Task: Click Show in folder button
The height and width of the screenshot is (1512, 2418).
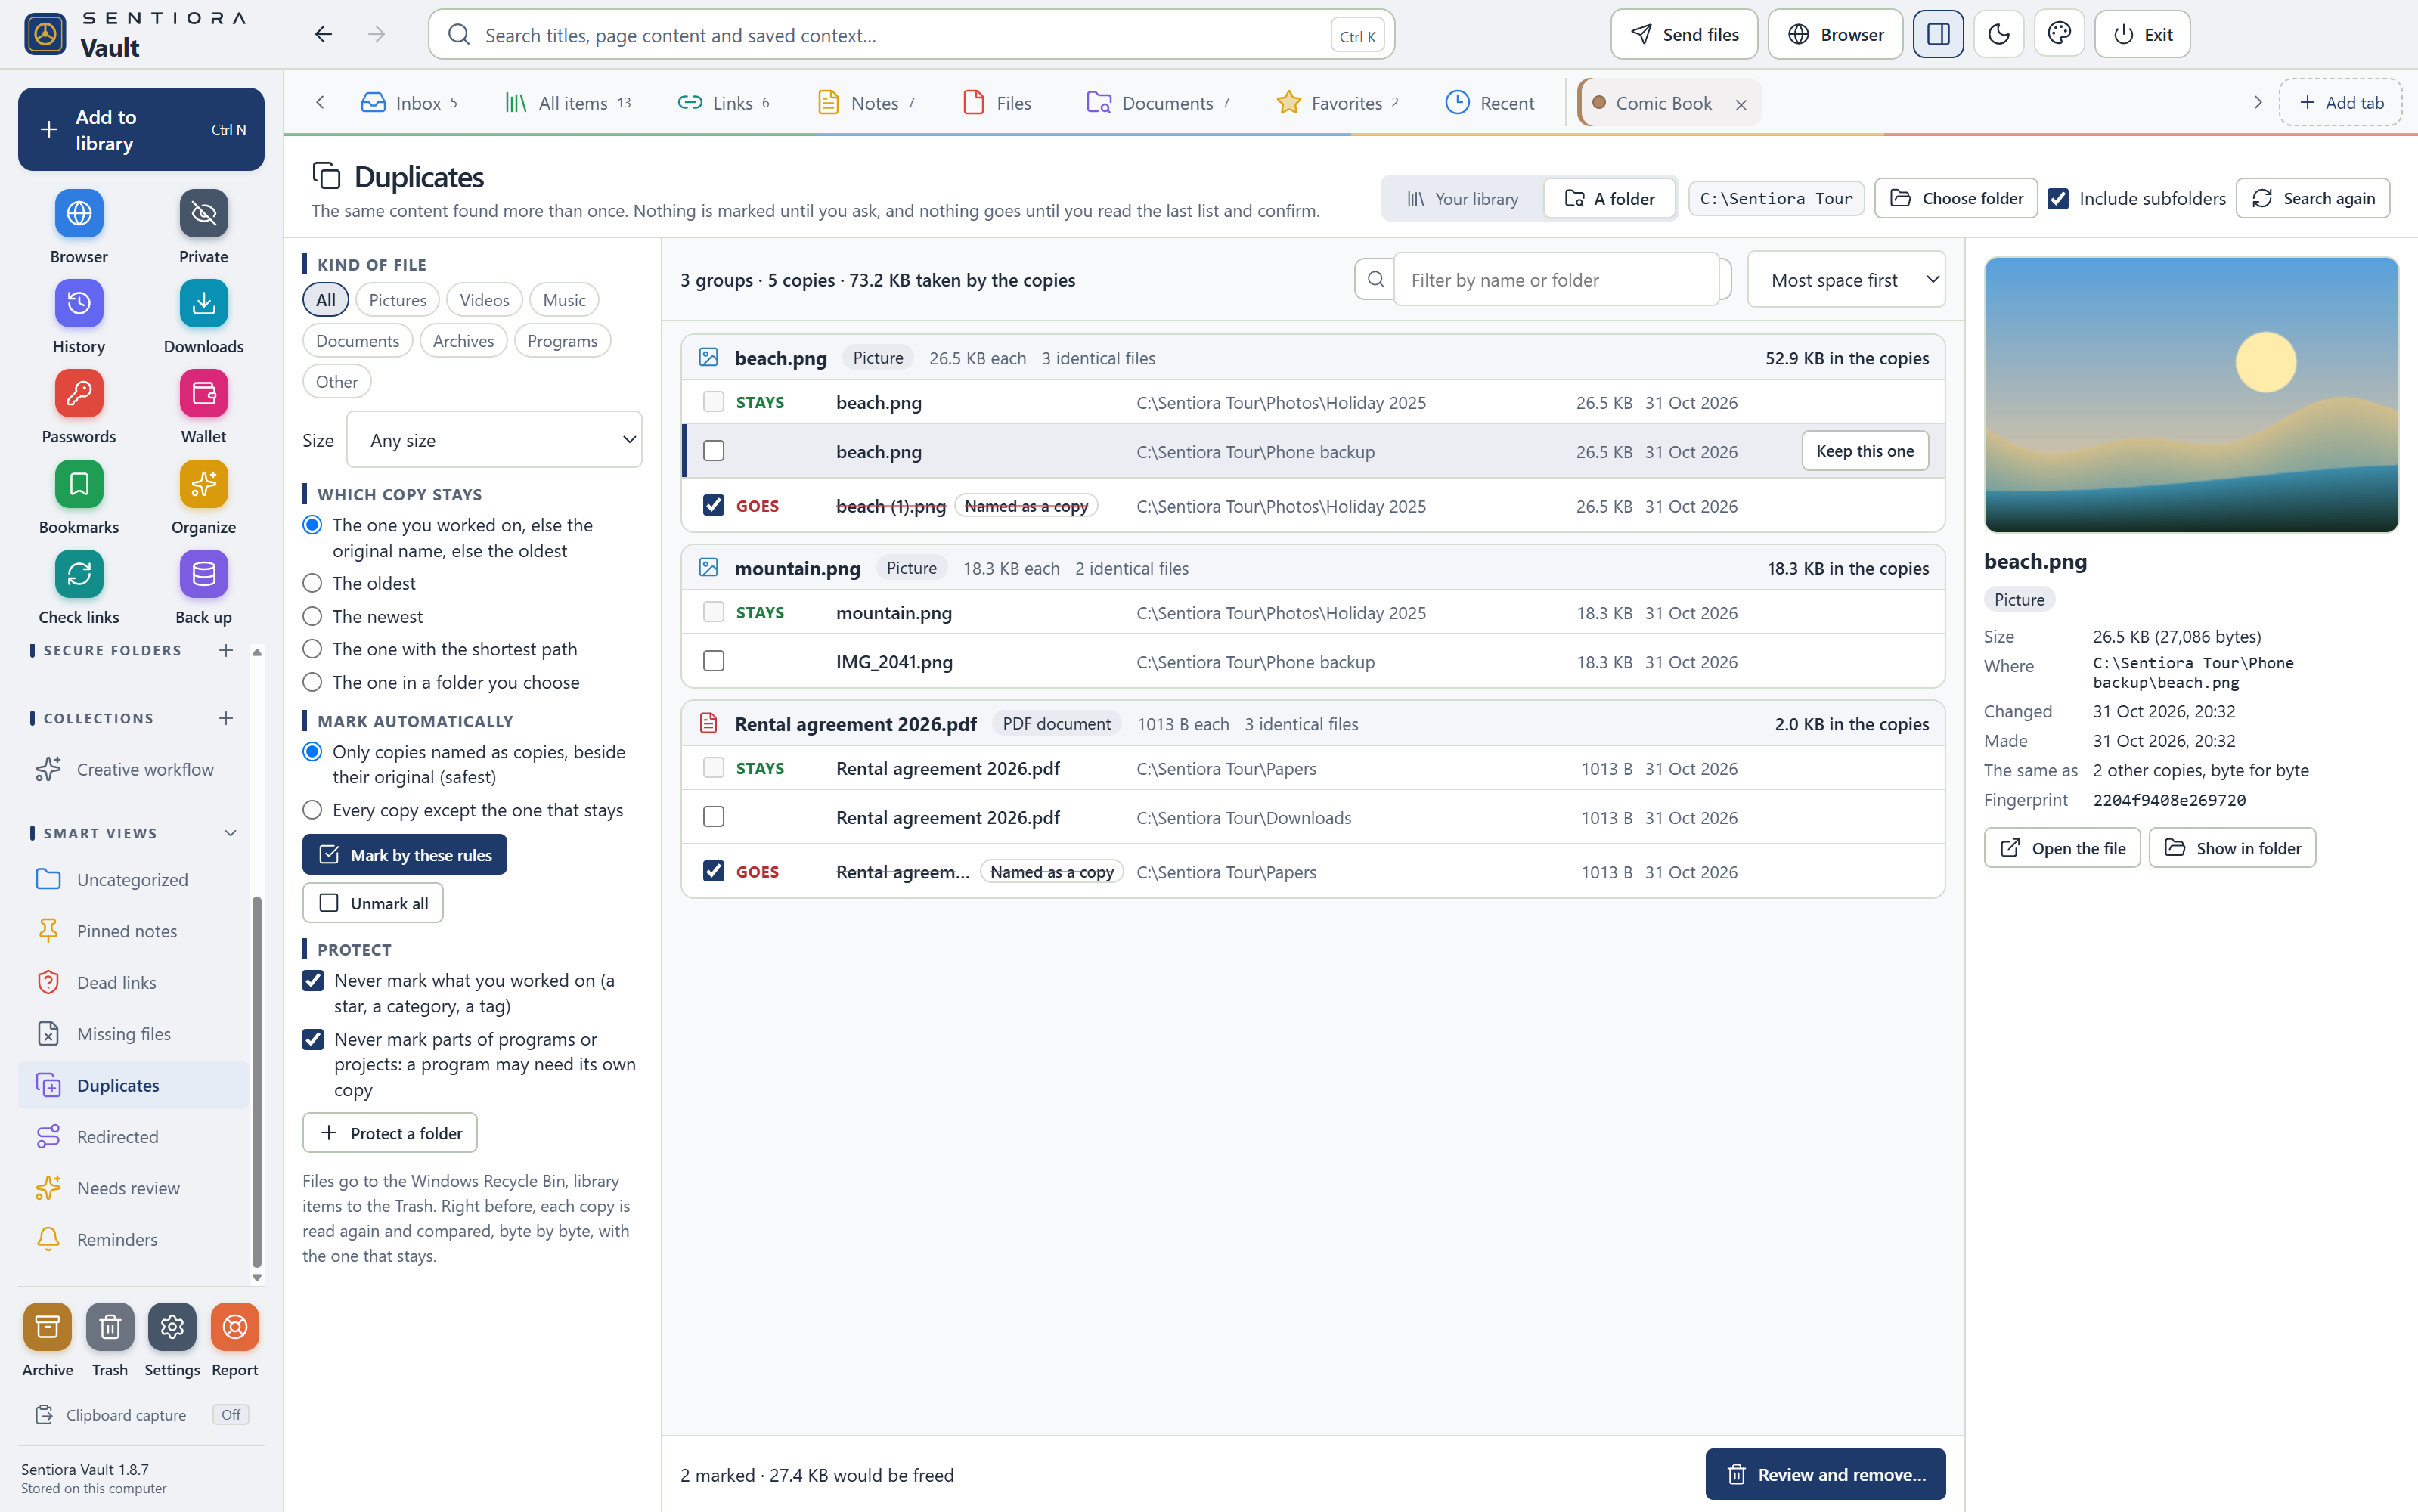Action: (2231, 848)
